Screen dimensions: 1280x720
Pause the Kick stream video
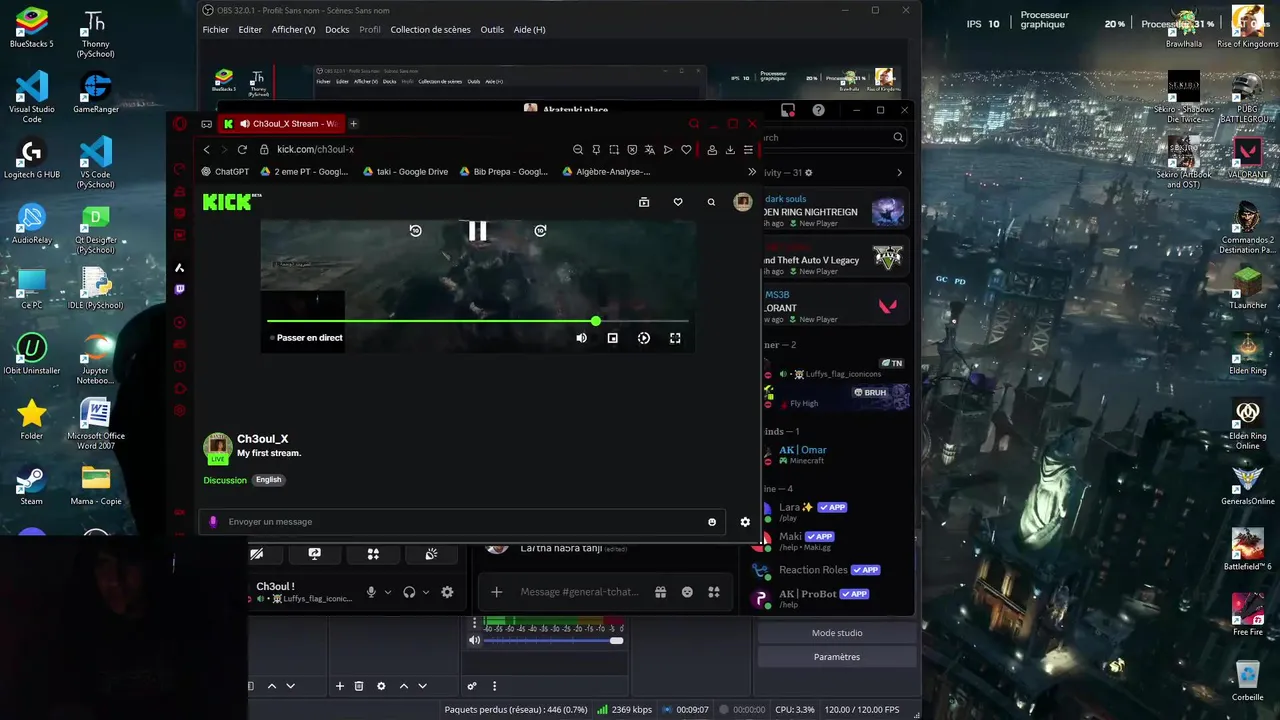[x=478, y=231]
